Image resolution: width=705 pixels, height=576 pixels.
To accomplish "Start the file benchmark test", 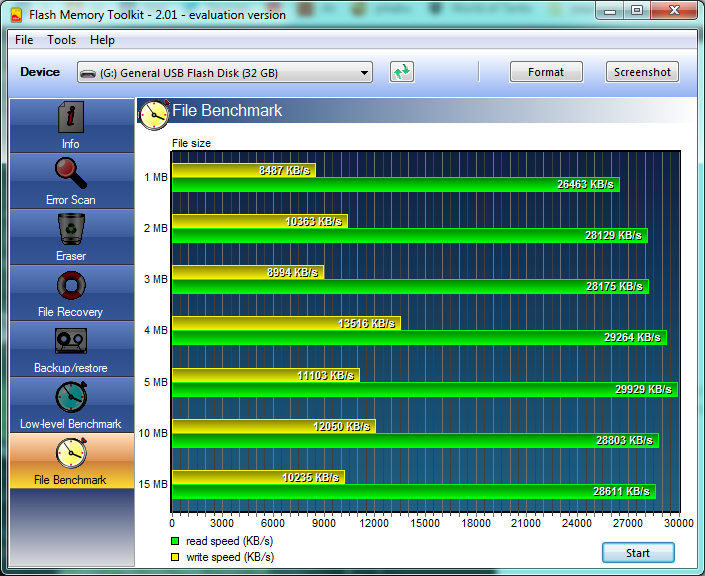I will pos(638,553).
